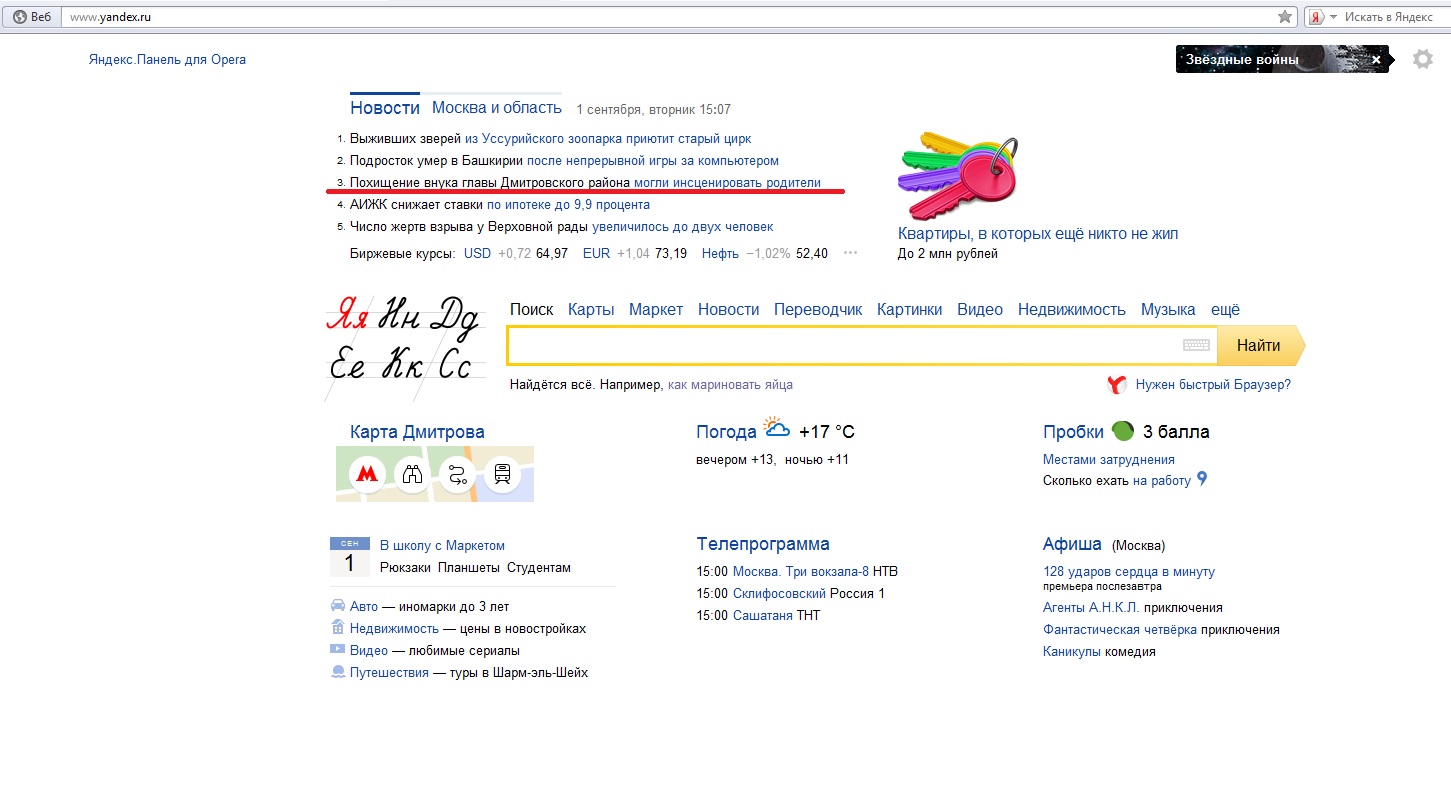The width and height of the screenshot is (1451, 799).
Task: Expand the 'ещё' services menu
Action: [1225, 310]
